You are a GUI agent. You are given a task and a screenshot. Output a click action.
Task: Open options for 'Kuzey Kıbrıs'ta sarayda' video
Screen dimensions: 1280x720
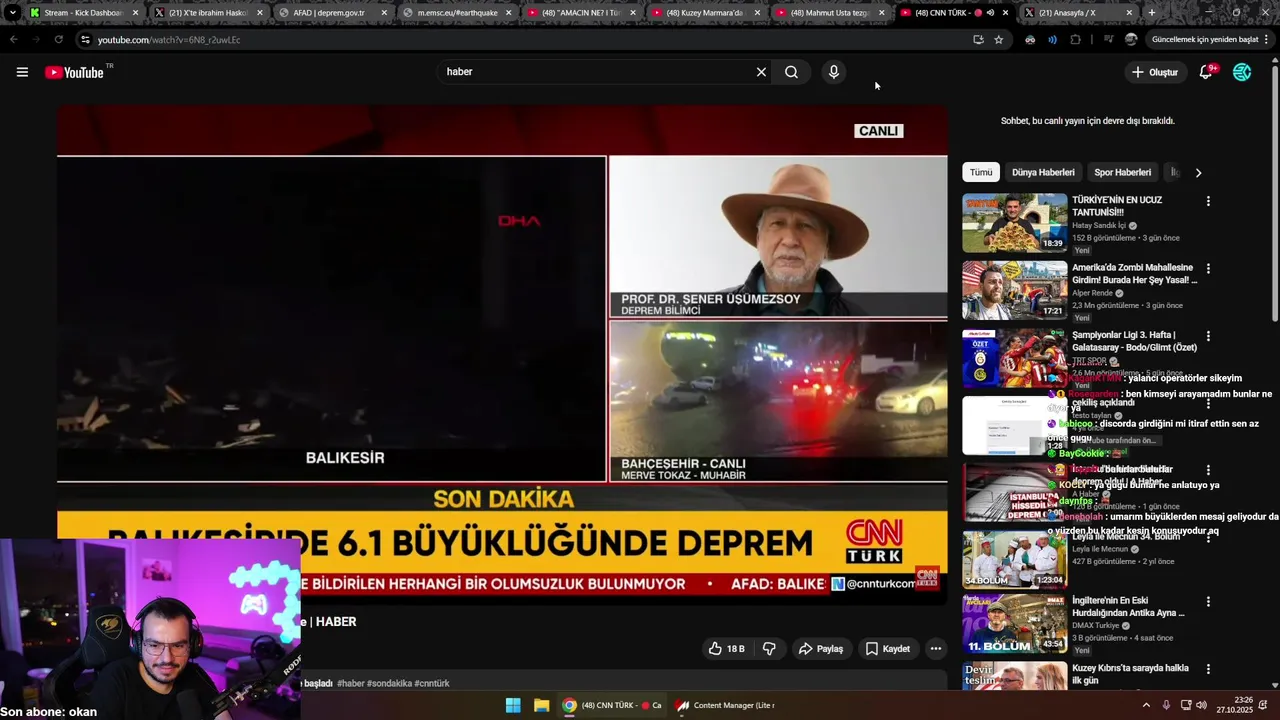click(x=1208, y=669)
